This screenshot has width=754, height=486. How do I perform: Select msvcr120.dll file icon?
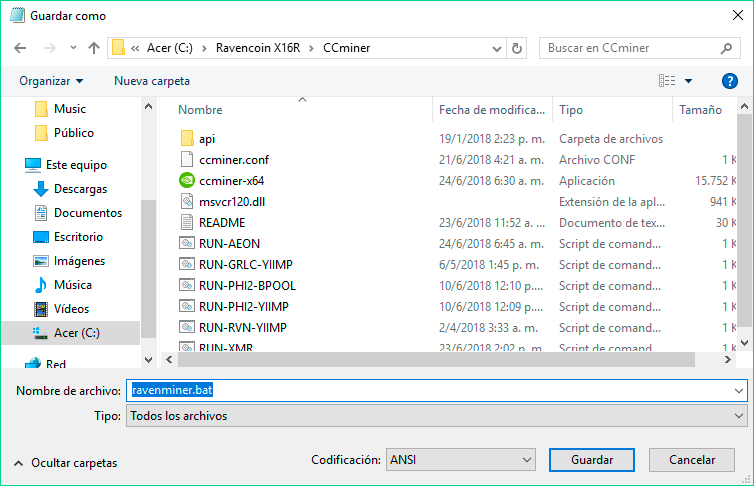[187, 201]
